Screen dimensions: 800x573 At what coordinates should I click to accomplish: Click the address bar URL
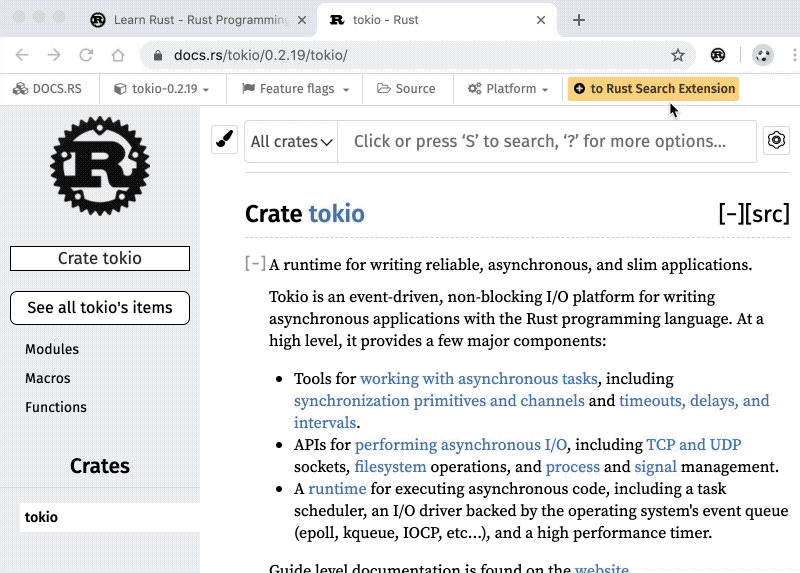pos(261,55)
